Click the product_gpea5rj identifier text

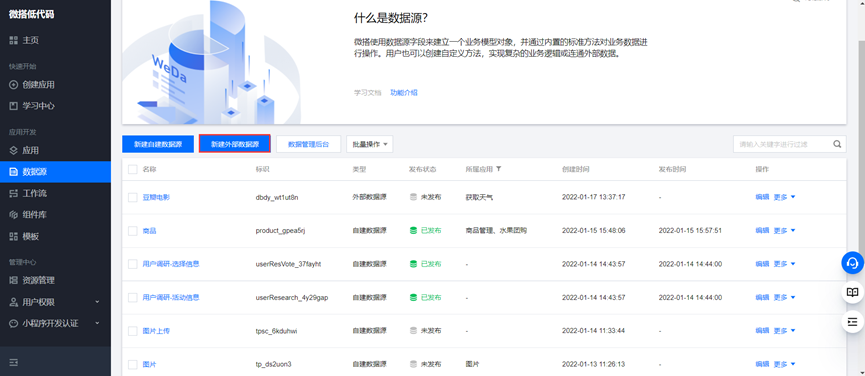click(x=280, y=230)
